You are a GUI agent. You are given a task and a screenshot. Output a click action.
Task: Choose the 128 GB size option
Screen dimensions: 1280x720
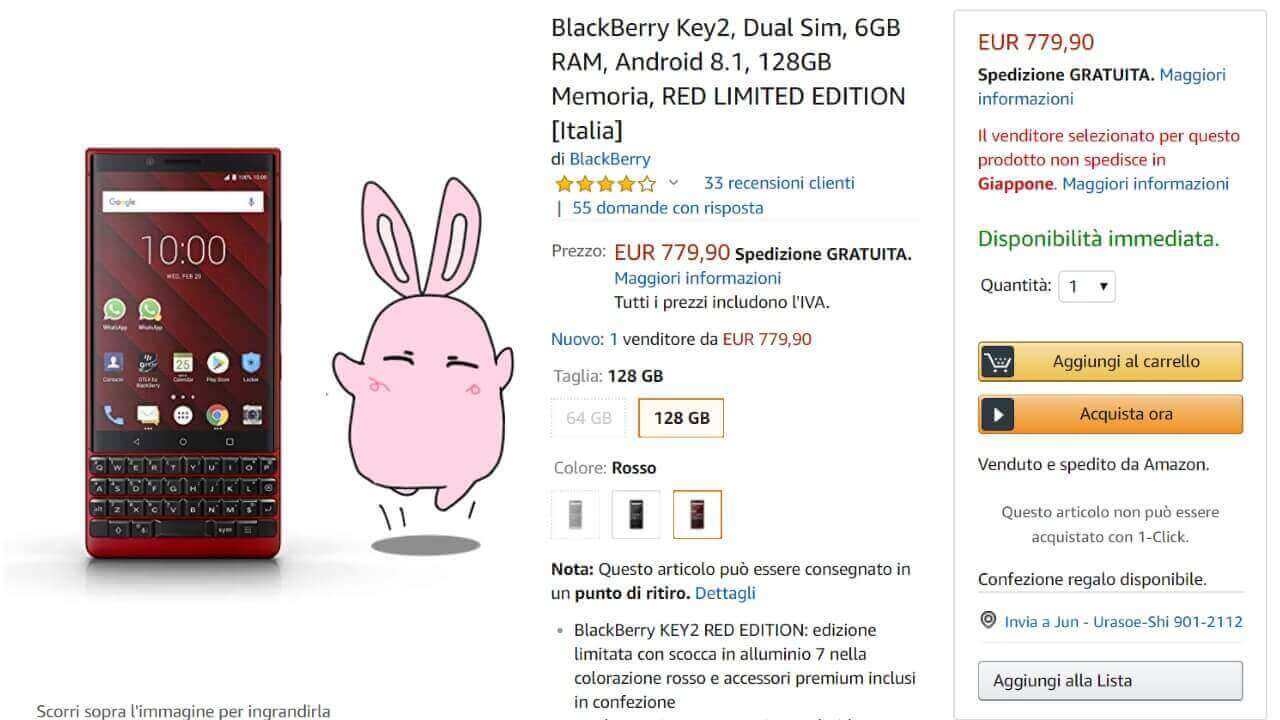click(681, 418)
